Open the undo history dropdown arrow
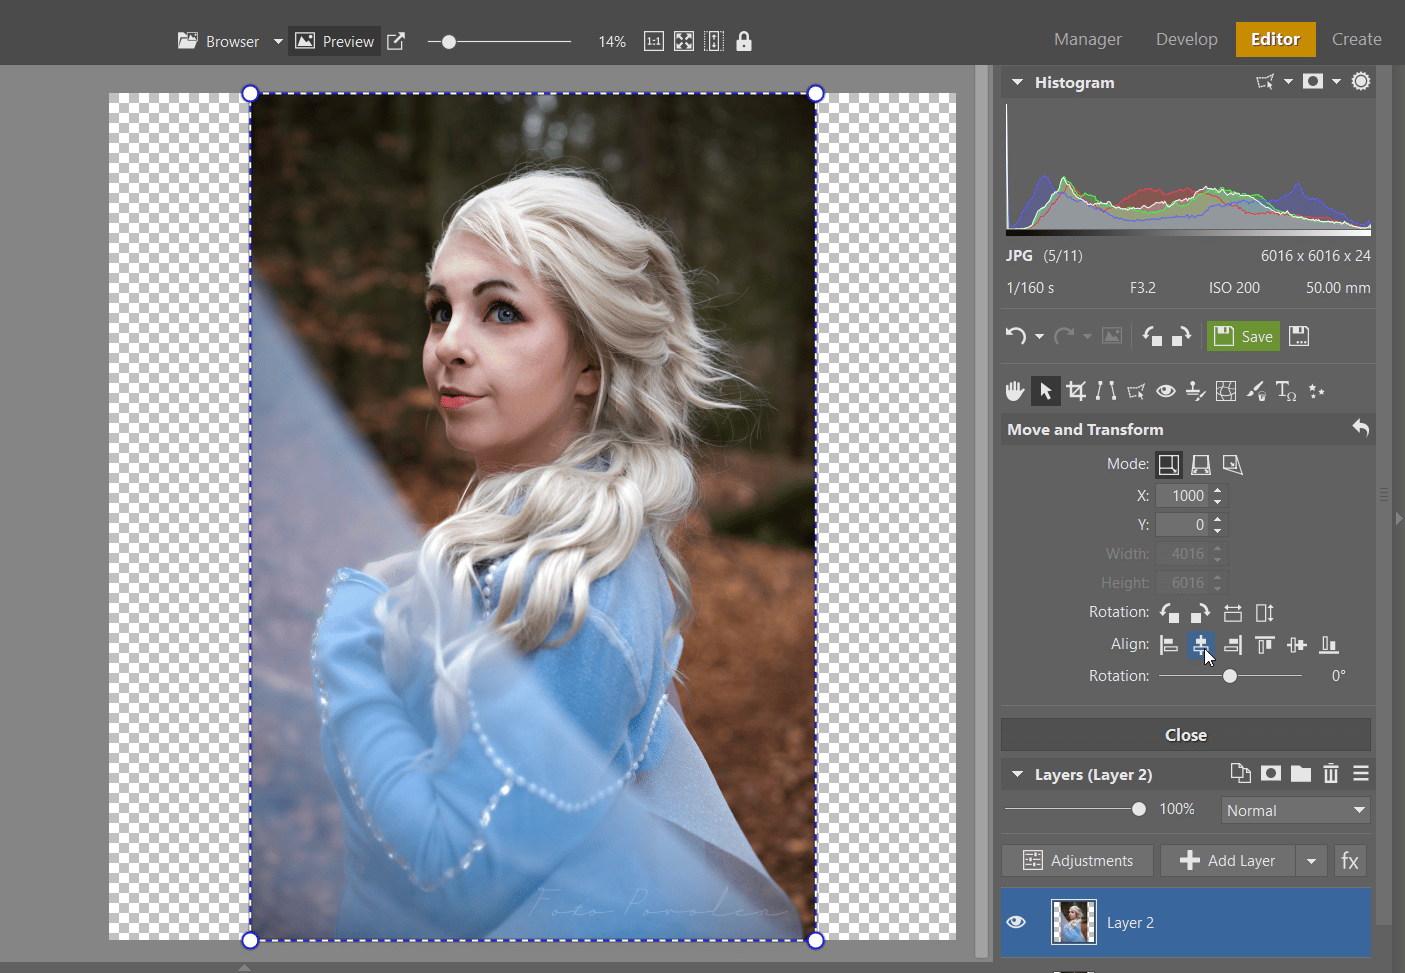This screenshot has width=1405, height=973. (x=1039, y=336)
